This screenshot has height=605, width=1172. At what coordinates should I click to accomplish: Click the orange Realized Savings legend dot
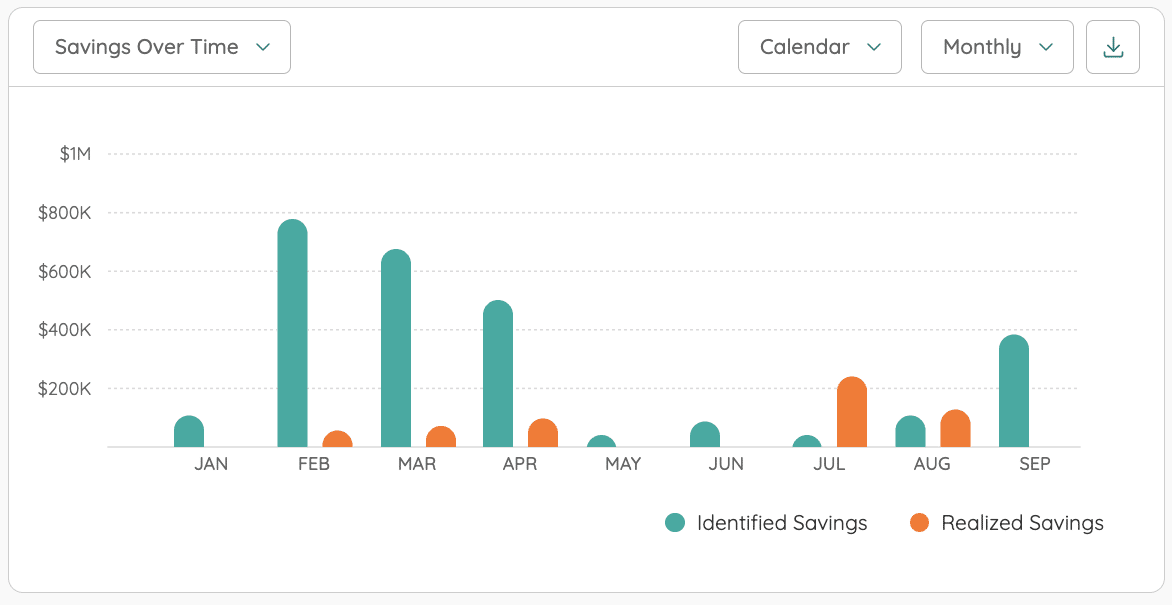[x=920, y=523]
